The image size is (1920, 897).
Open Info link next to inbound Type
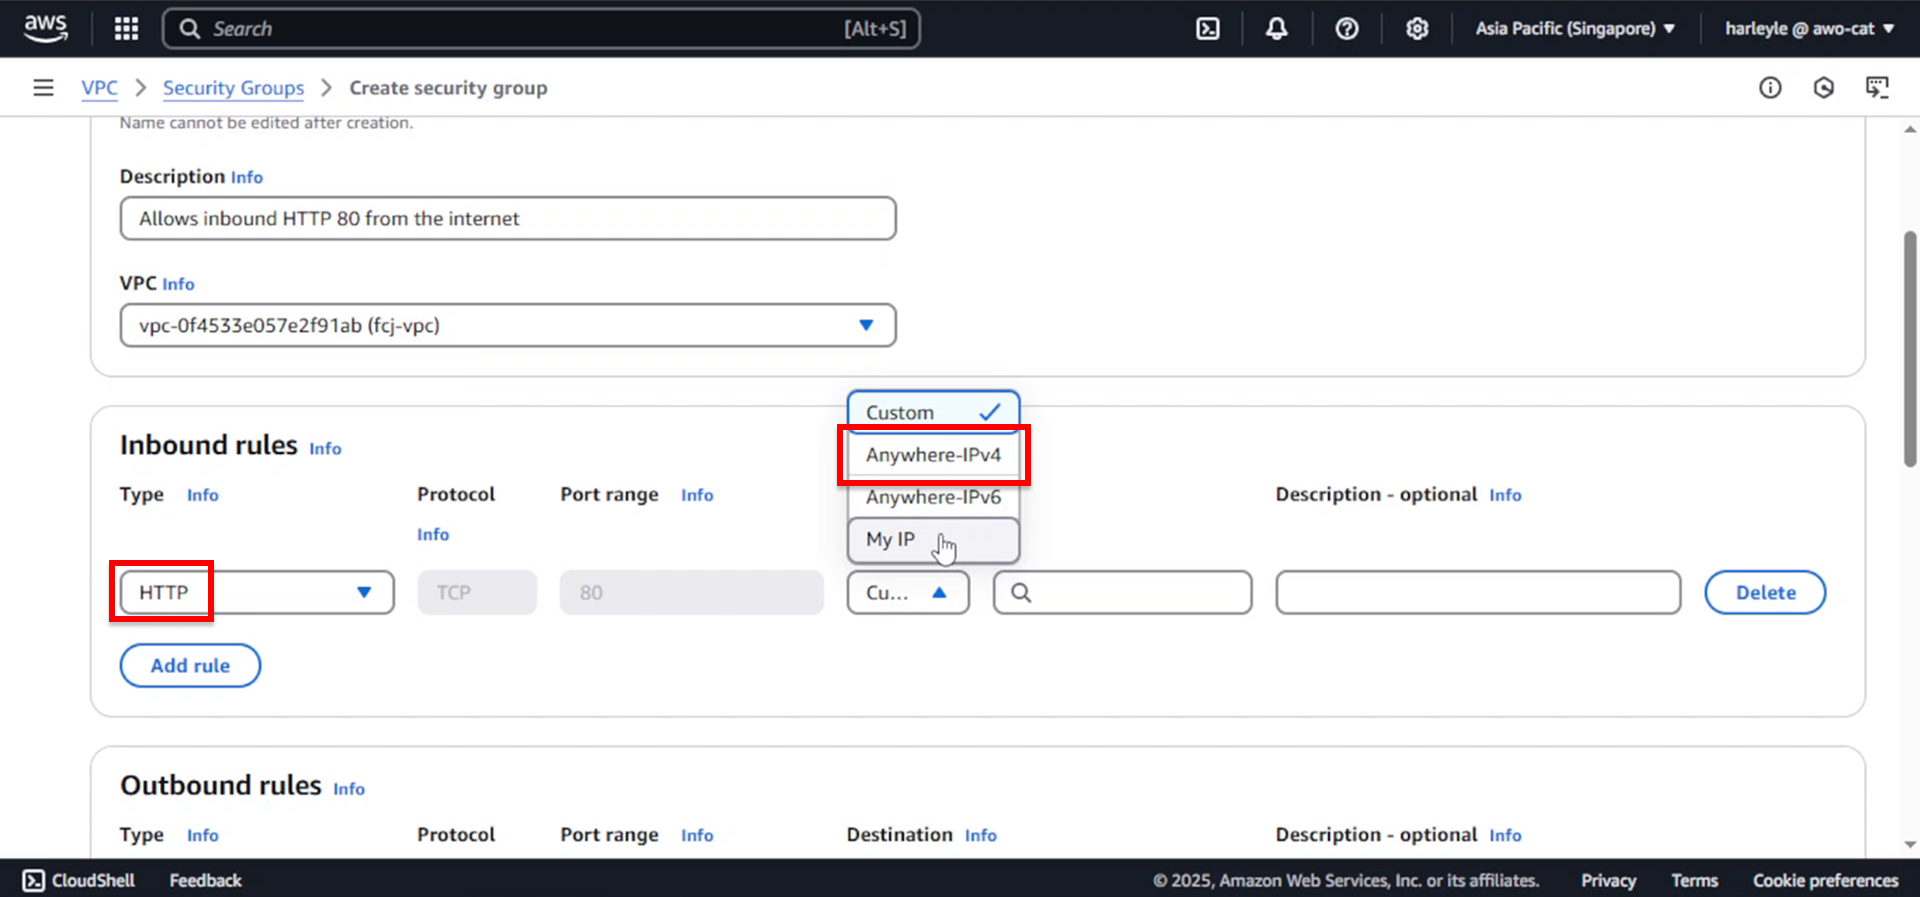(202, 495)
